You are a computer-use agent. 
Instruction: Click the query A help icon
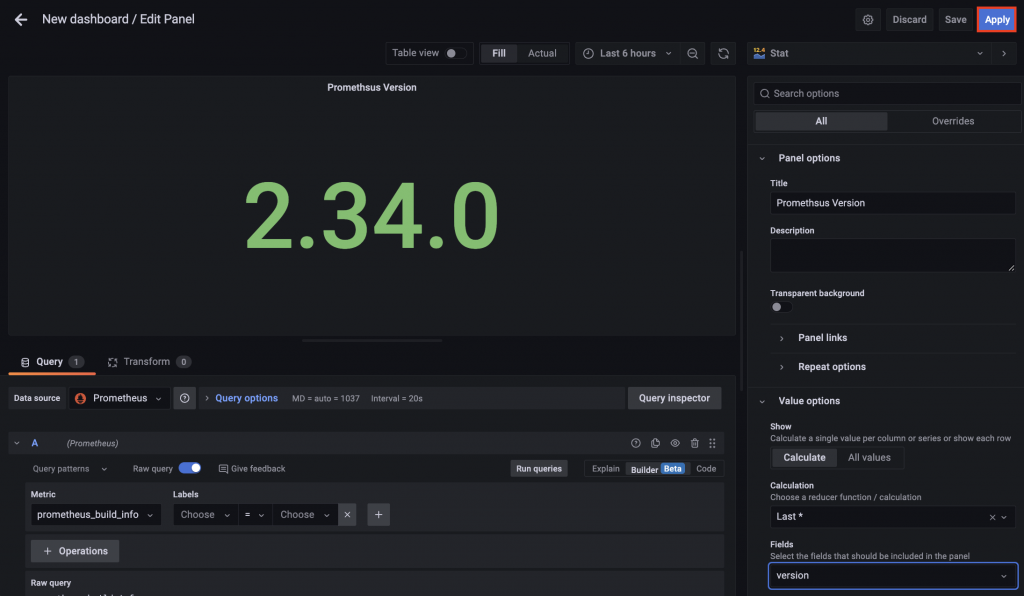pos(635,443)
